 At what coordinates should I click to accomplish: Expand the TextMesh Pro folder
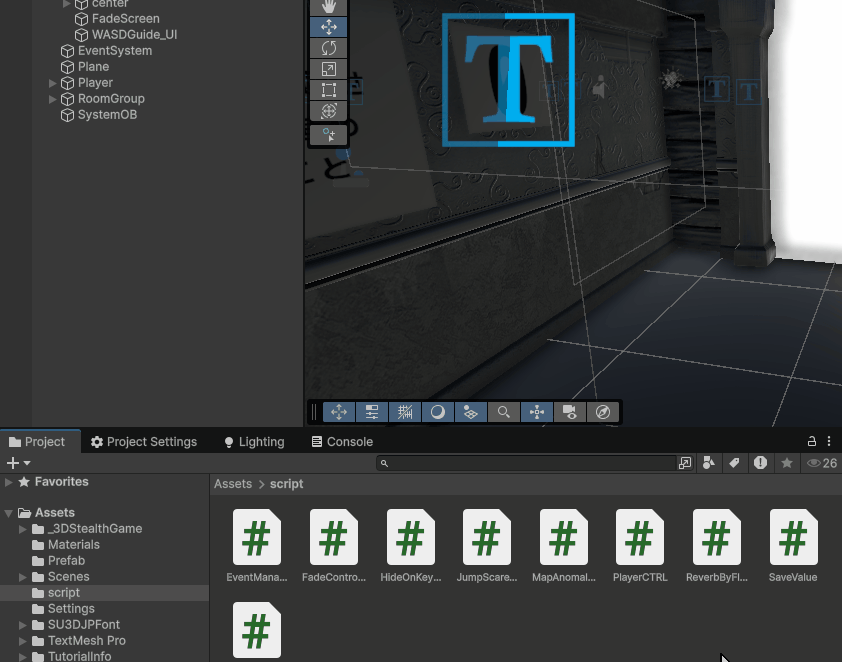point(23,641)
